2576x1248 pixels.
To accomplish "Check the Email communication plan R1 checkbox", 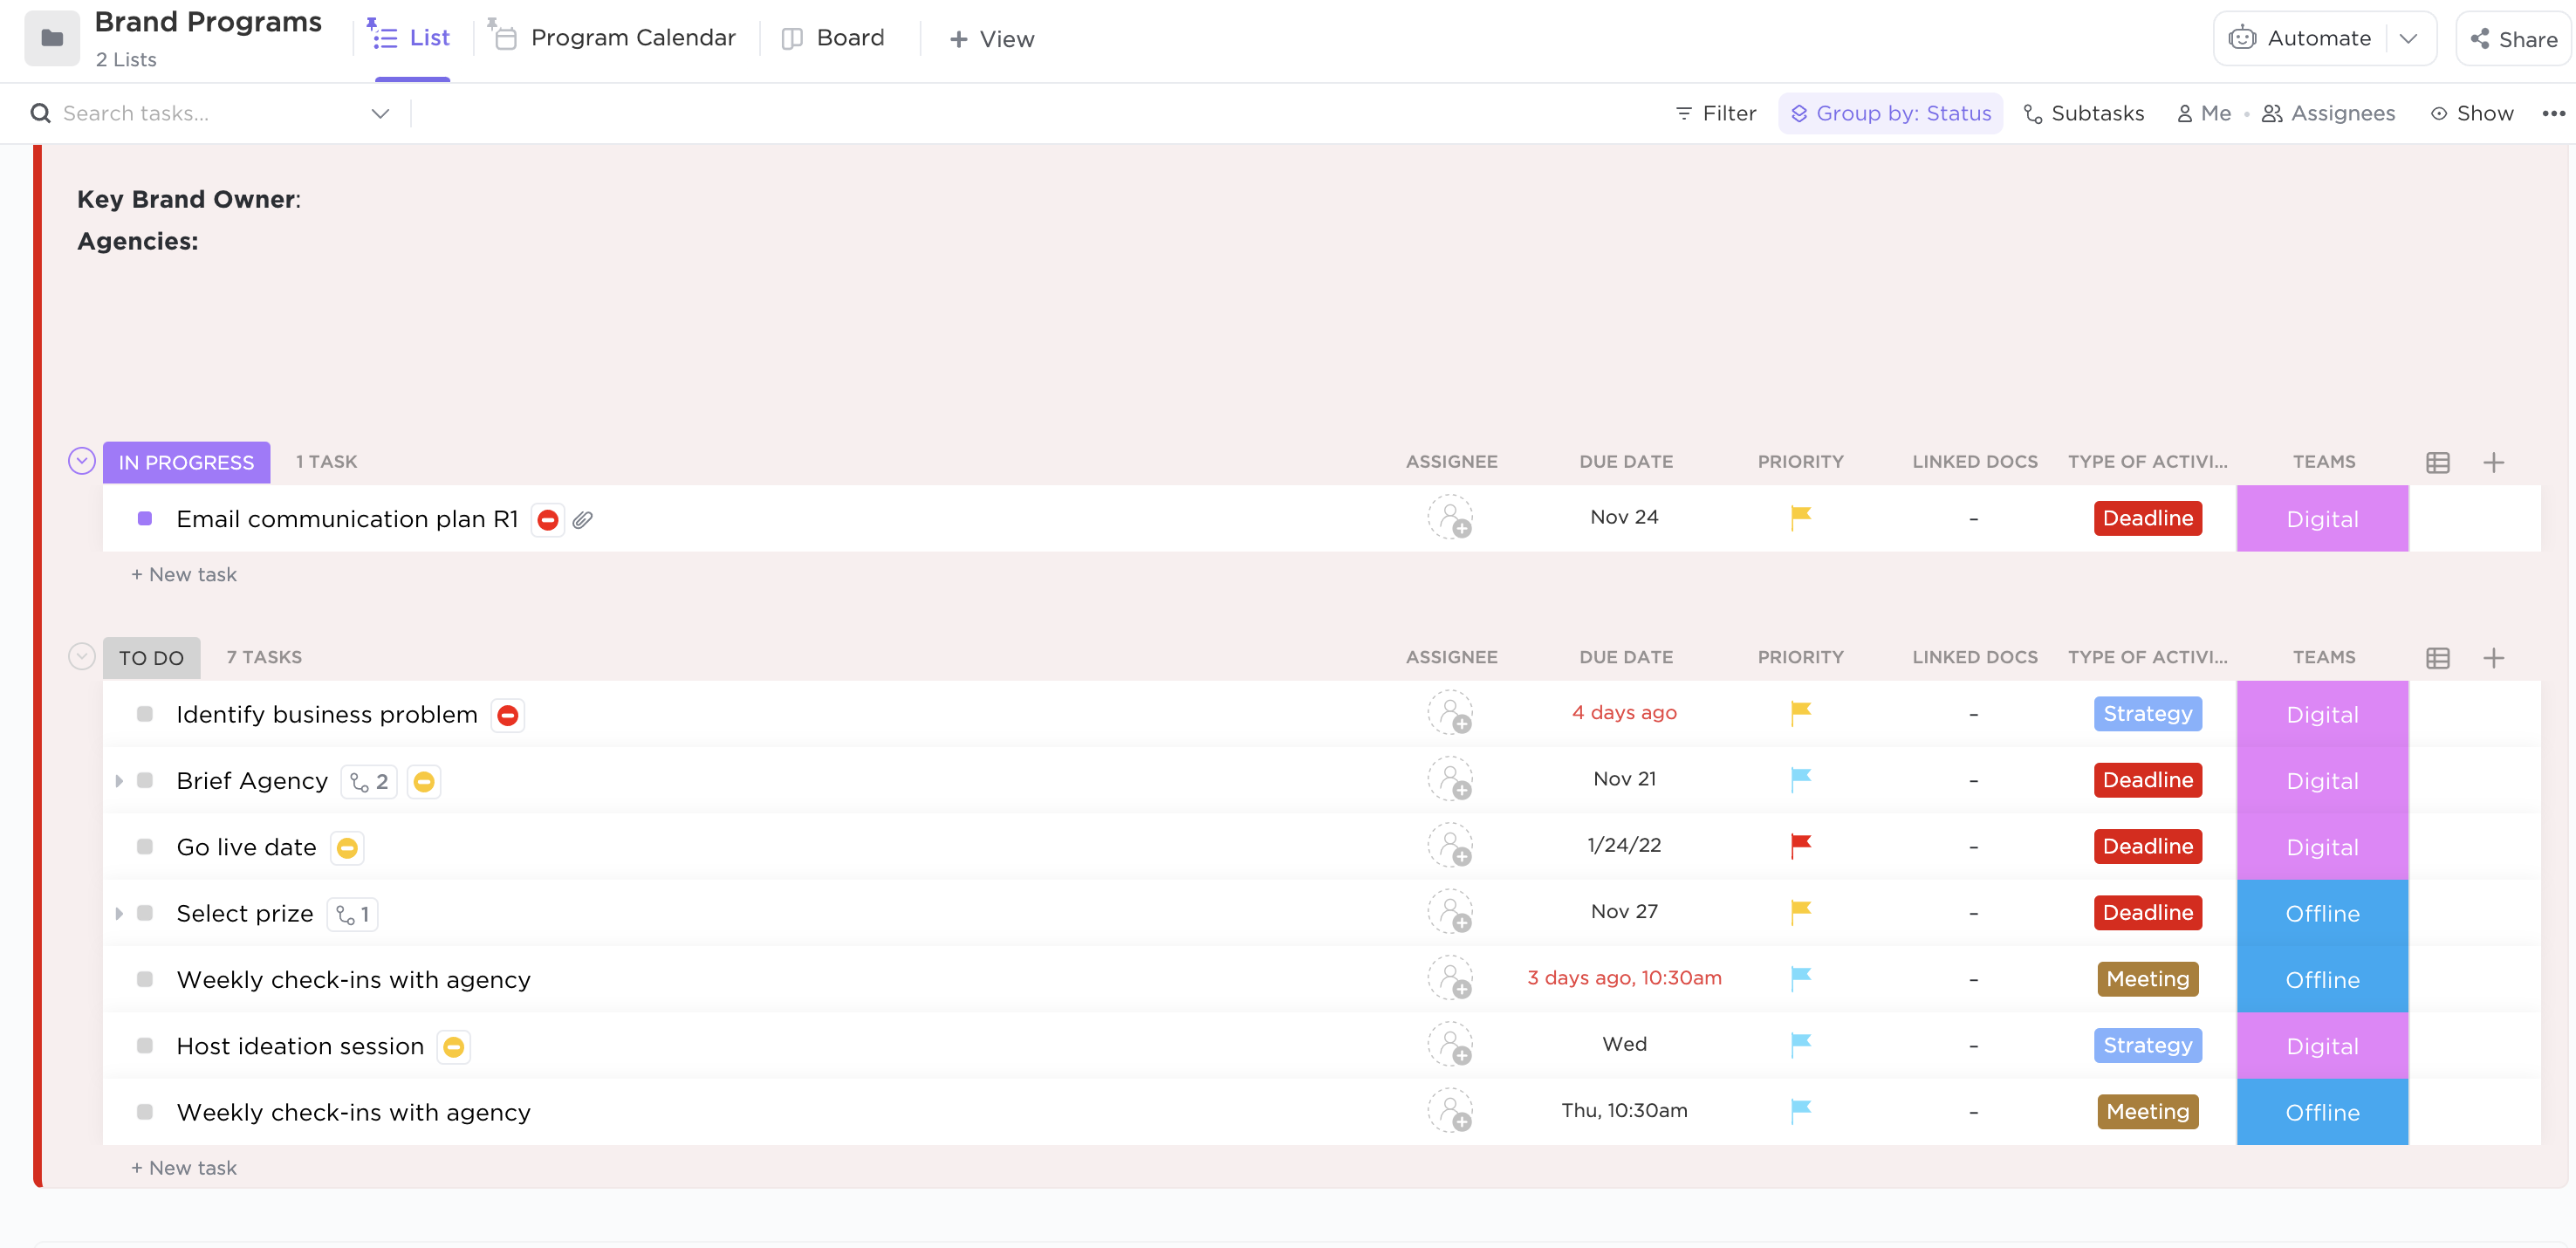I will tap(145, 519).
